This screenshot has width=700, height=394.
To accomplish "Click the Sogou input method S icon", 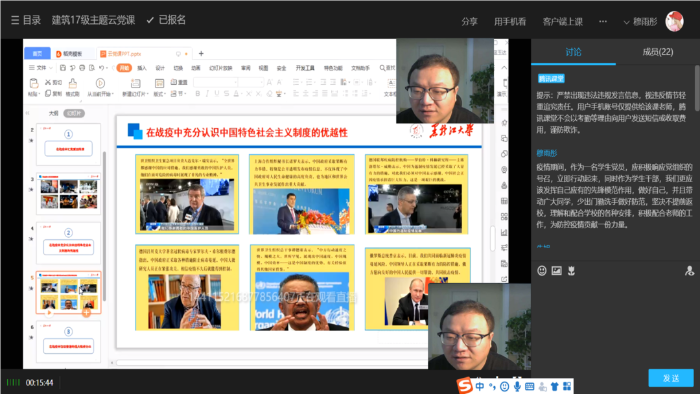I will [465, 386].
